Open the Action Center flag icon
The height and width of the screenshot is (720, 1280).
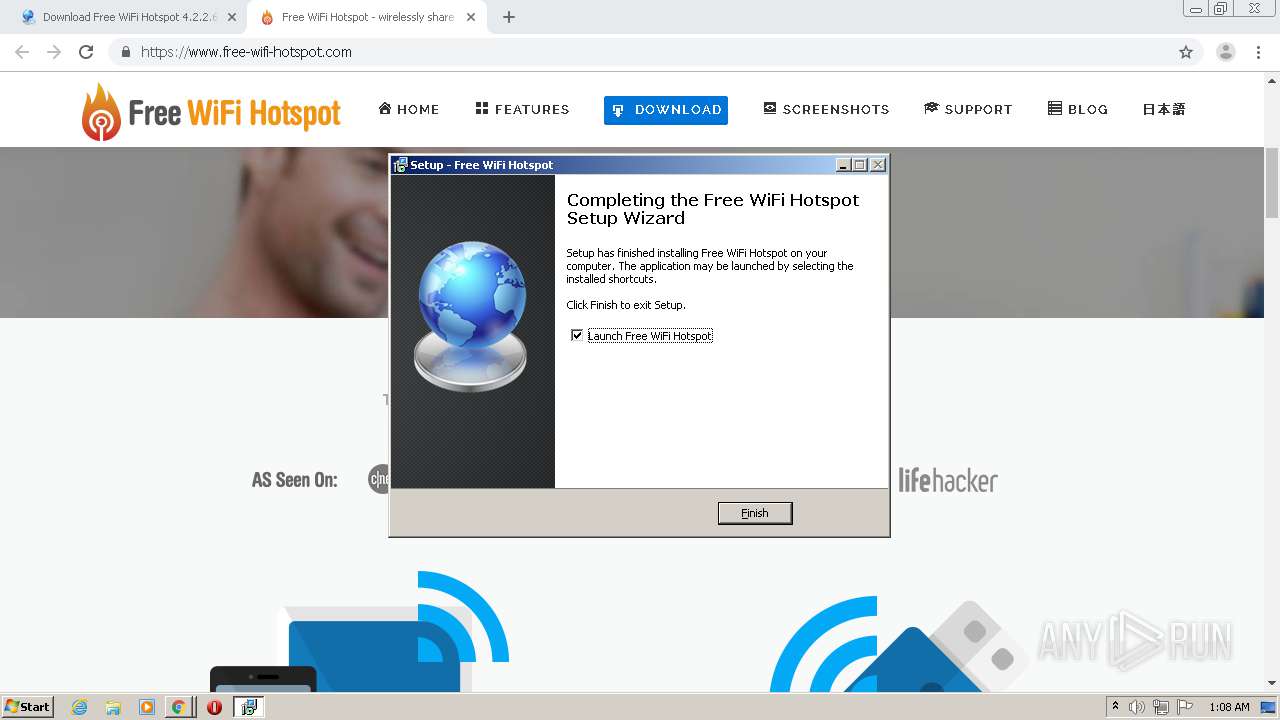coord(1185,707)
